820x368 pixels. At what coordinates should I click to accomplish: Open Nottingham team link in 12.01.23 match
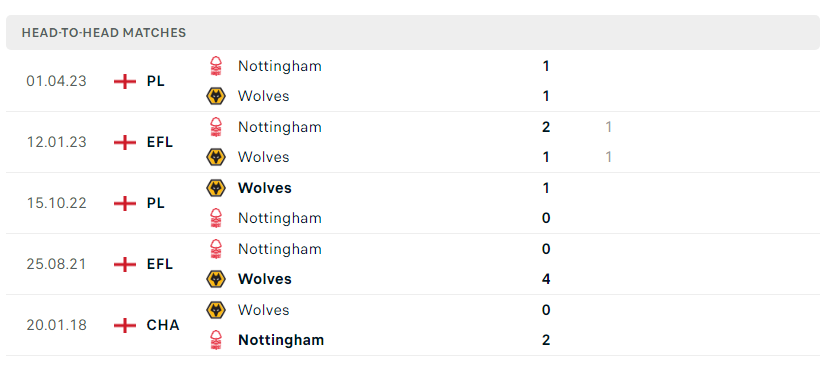click(x=280, y=128)
